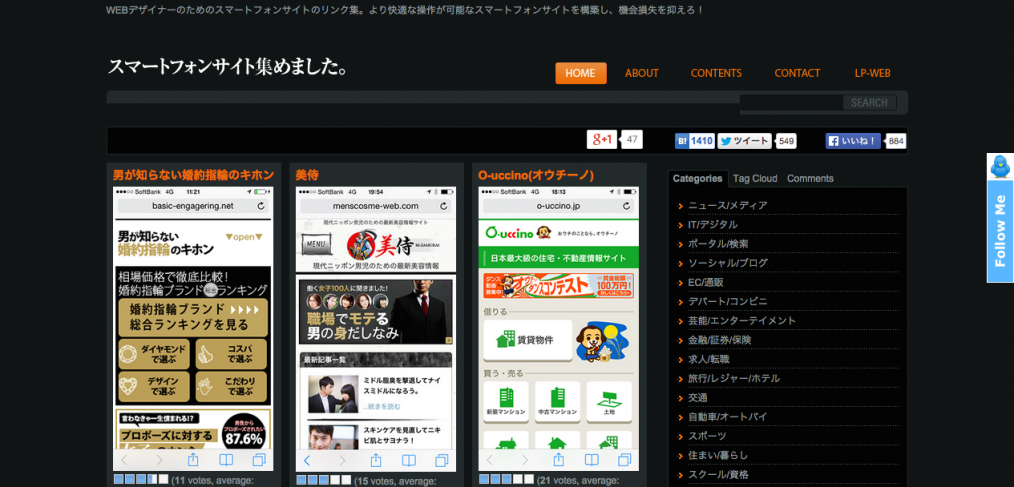Open the ABOUT menu item
Screen dimensions: 1014x487
[642, 73]
